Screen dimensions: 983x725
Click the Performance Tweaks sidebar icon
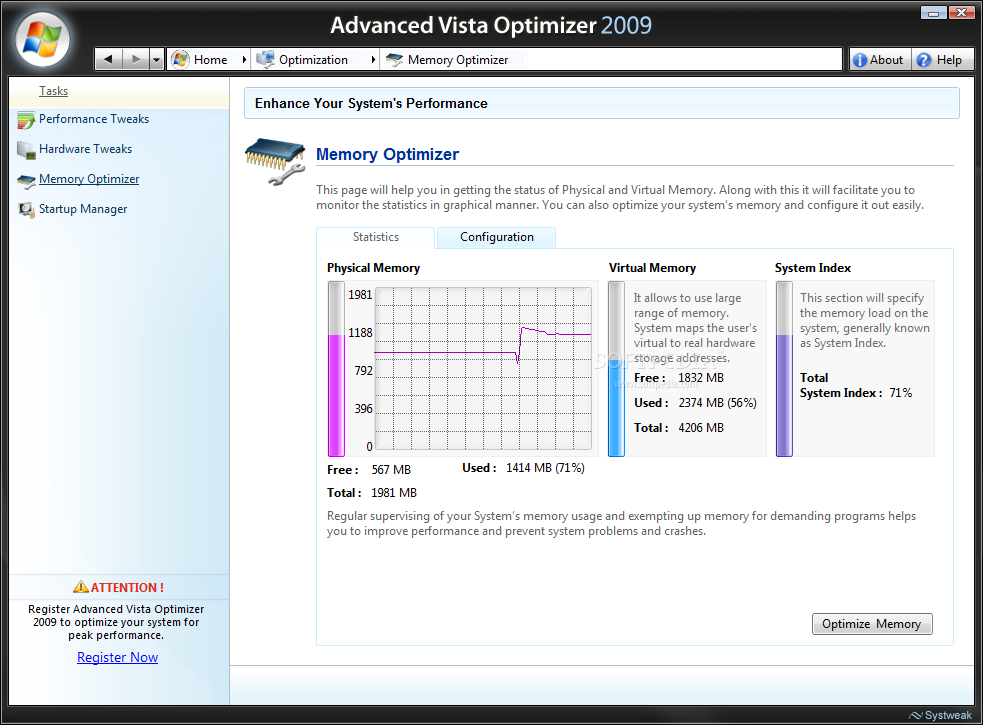pos(26,120)
